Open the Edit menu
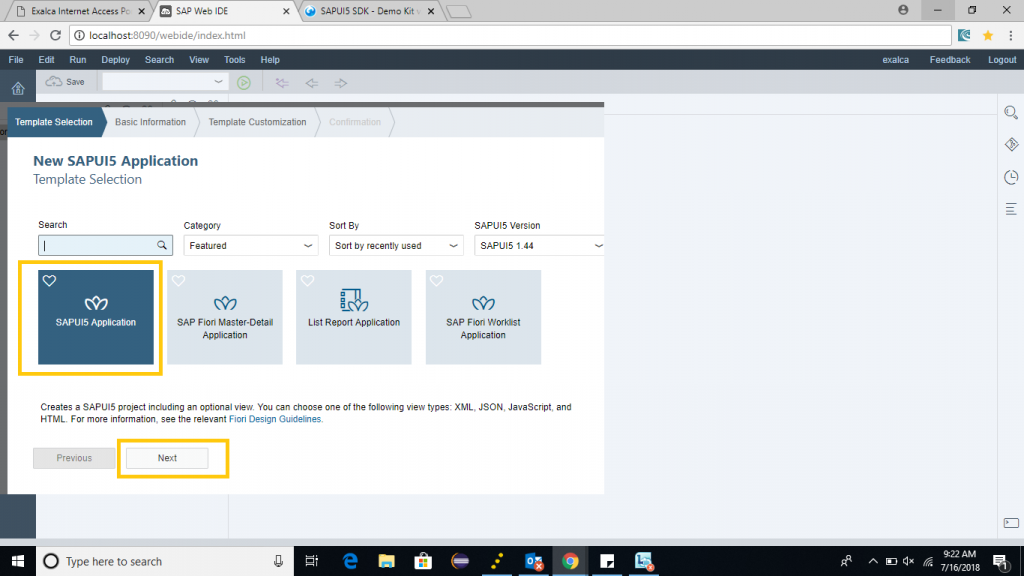 coord(46,59)
